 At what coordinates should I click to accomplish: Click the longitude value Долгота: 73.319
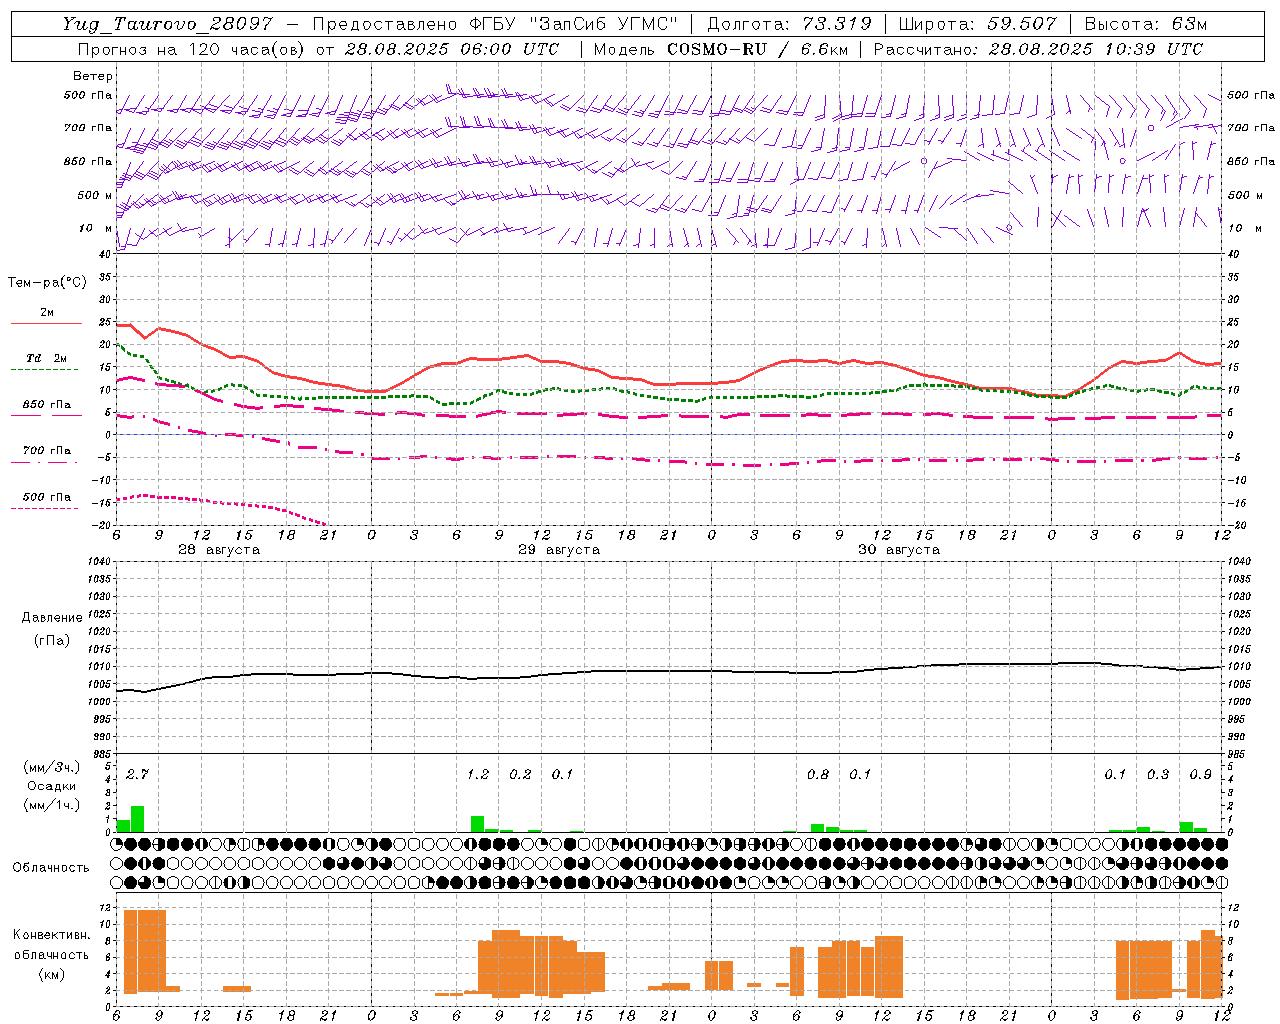789,24
